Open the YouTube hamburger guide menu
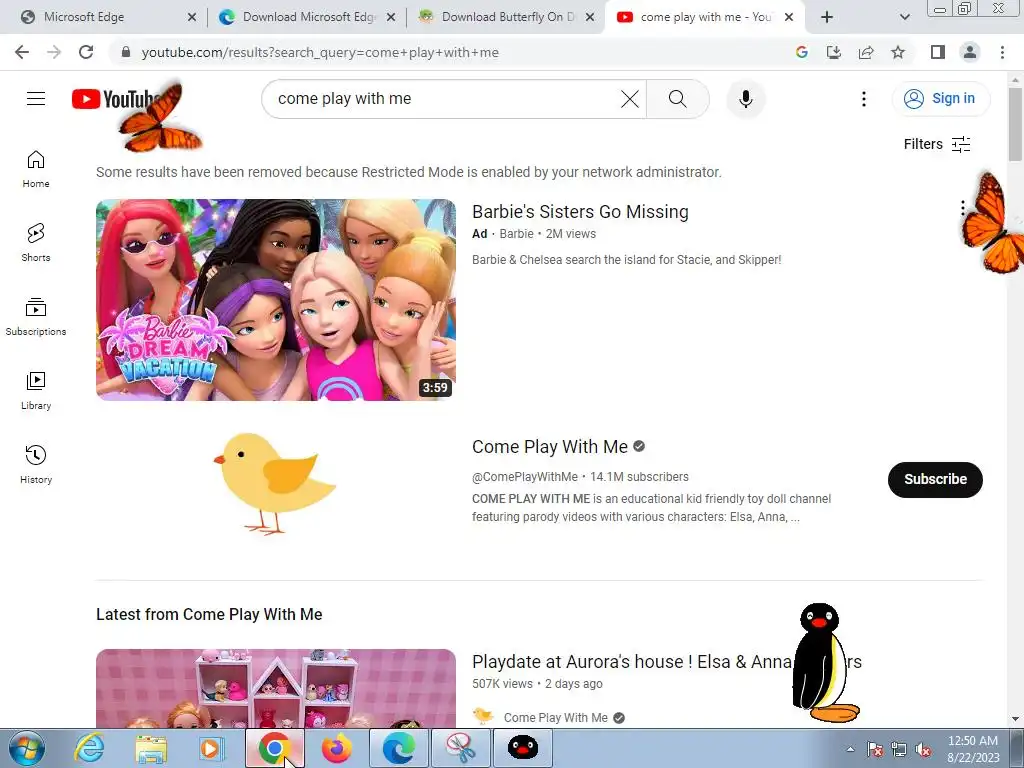Image resolution: width=1024 pixels, height=768 pixels. coord(36,99)
